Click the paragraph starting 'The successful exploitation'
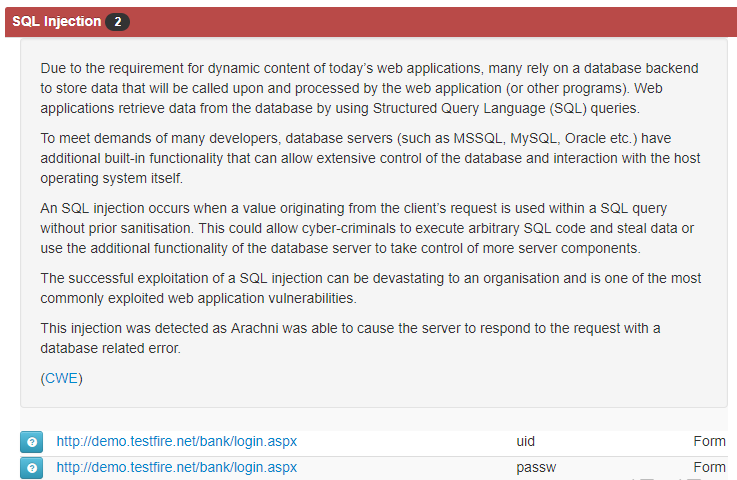Image resolution: width=737 pixels, height=480 pixels. [370, 288]
